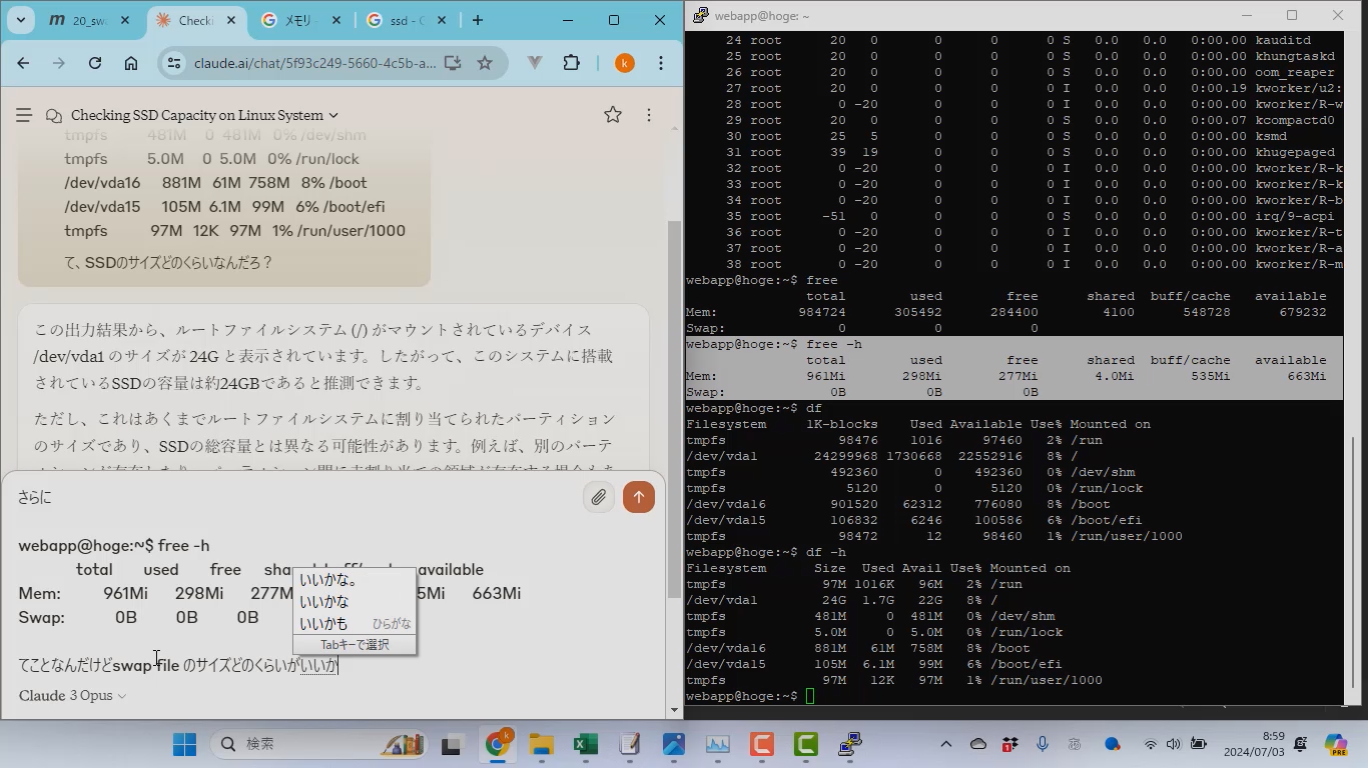Open a new browser tab
1368x768 pixels.
(x=478, y=20)
